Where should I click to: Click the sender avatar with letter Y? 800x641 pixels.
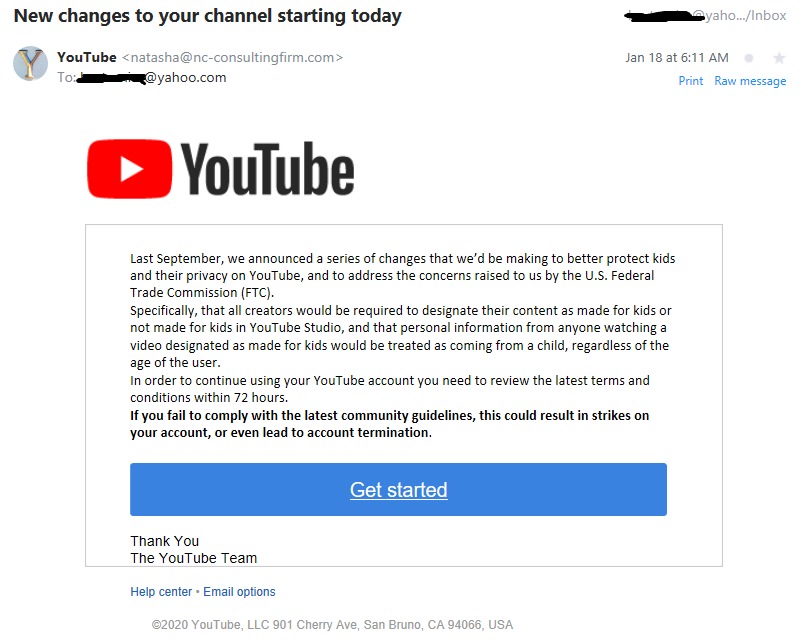point(30,63)
